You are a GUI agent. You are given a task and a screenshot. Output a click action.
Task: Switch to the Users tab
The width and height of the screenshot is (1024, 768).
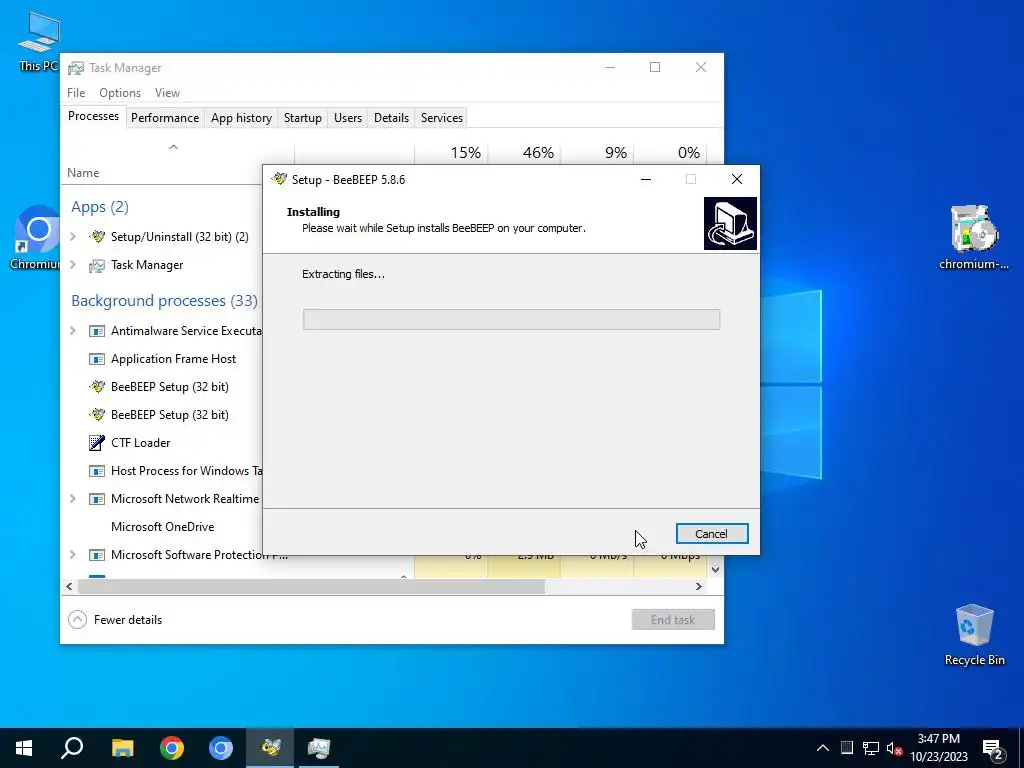click(347, 118)
